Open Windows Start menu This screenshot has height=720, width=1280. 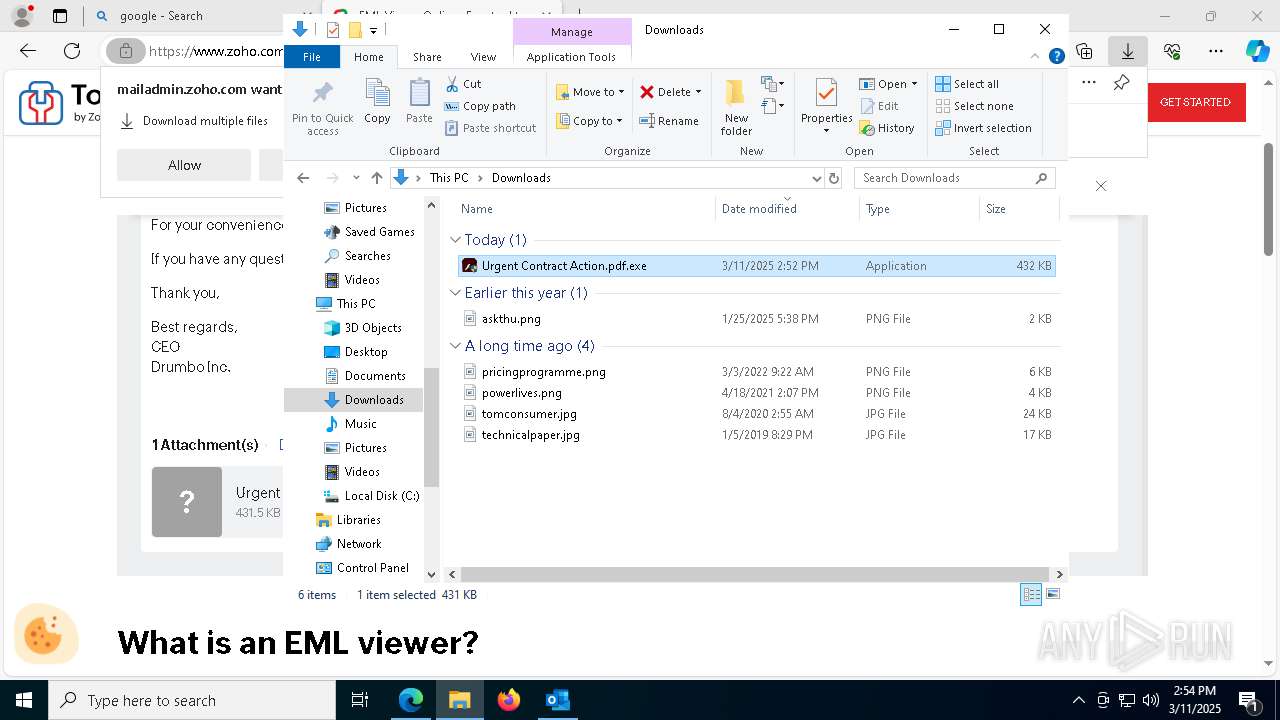24,700
